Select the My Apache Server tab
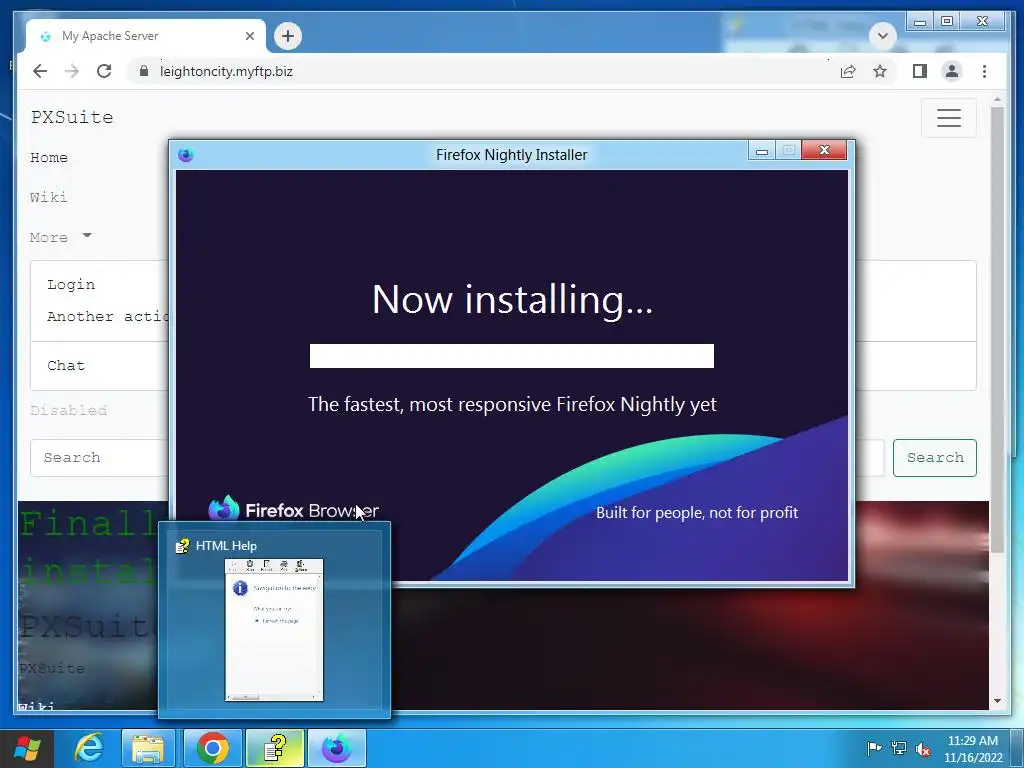Image resolution: width=1024 pixels, height=768 pixels. 146,36
